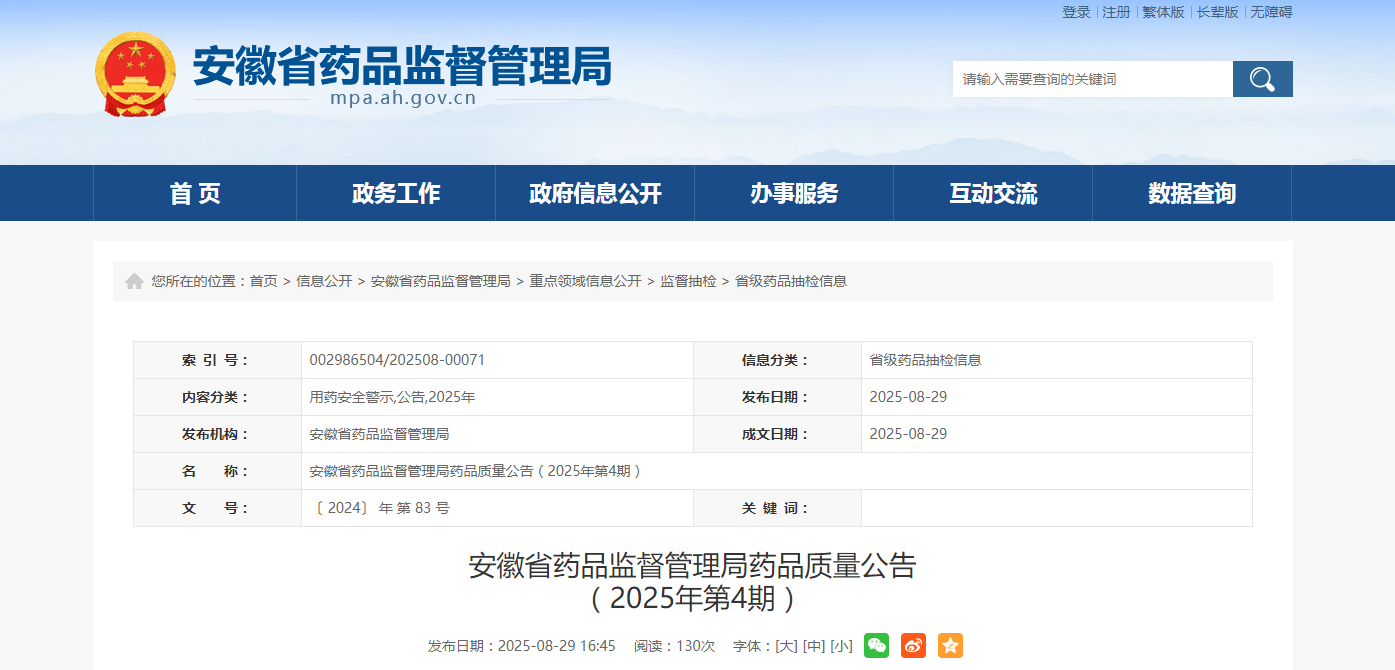Click the 阅读：130次 read count
Viewport: 1395px width, 670px height.
click(x=674, y=646)
